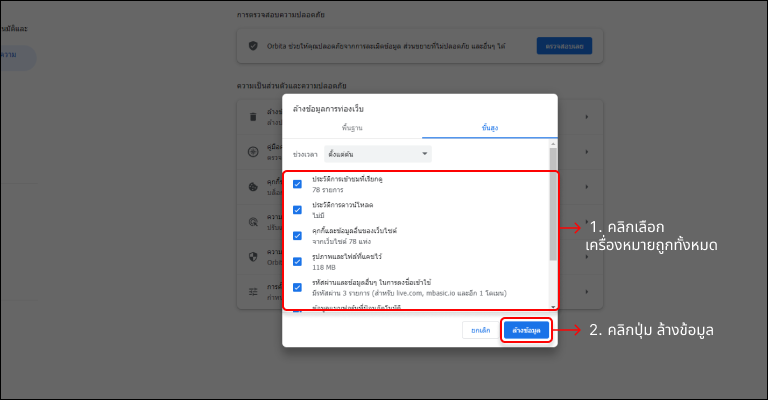Click the ยกเลิก cancel button
Image resolution: width=768 pixels, height=400 pixels.
pyautogui.click(x=480, y=330)
